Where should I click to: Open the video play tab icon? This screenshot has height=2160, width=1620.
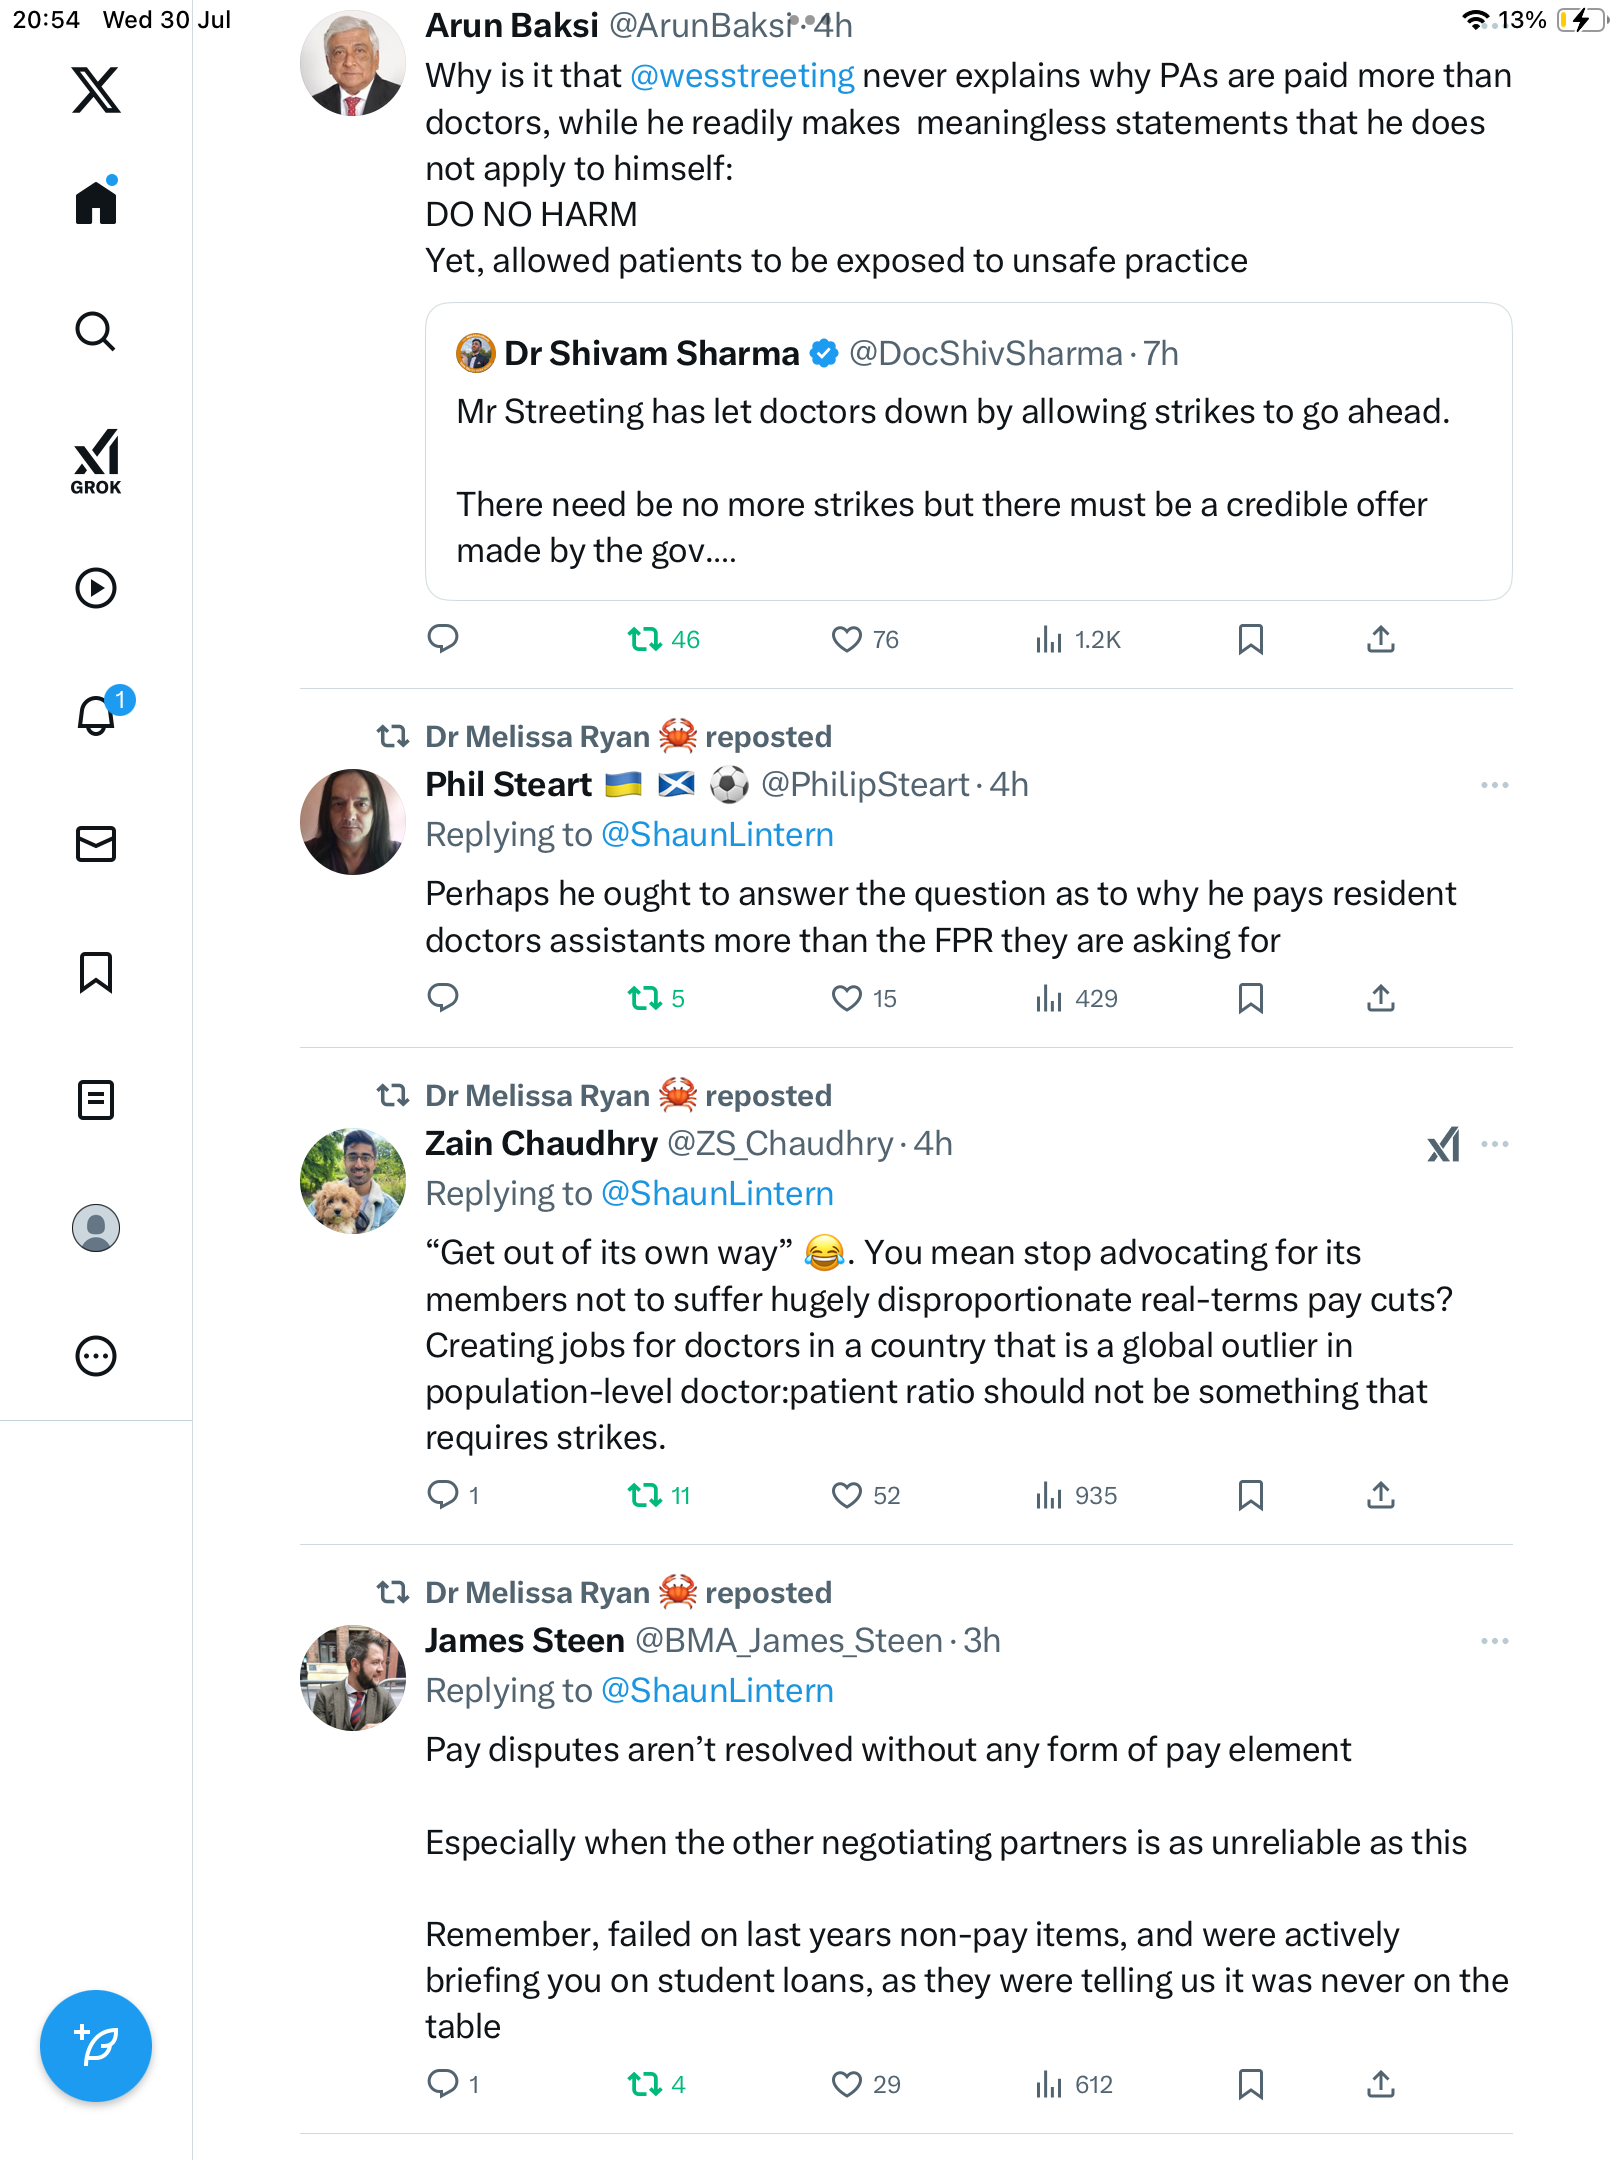click(x=96, y=588)
